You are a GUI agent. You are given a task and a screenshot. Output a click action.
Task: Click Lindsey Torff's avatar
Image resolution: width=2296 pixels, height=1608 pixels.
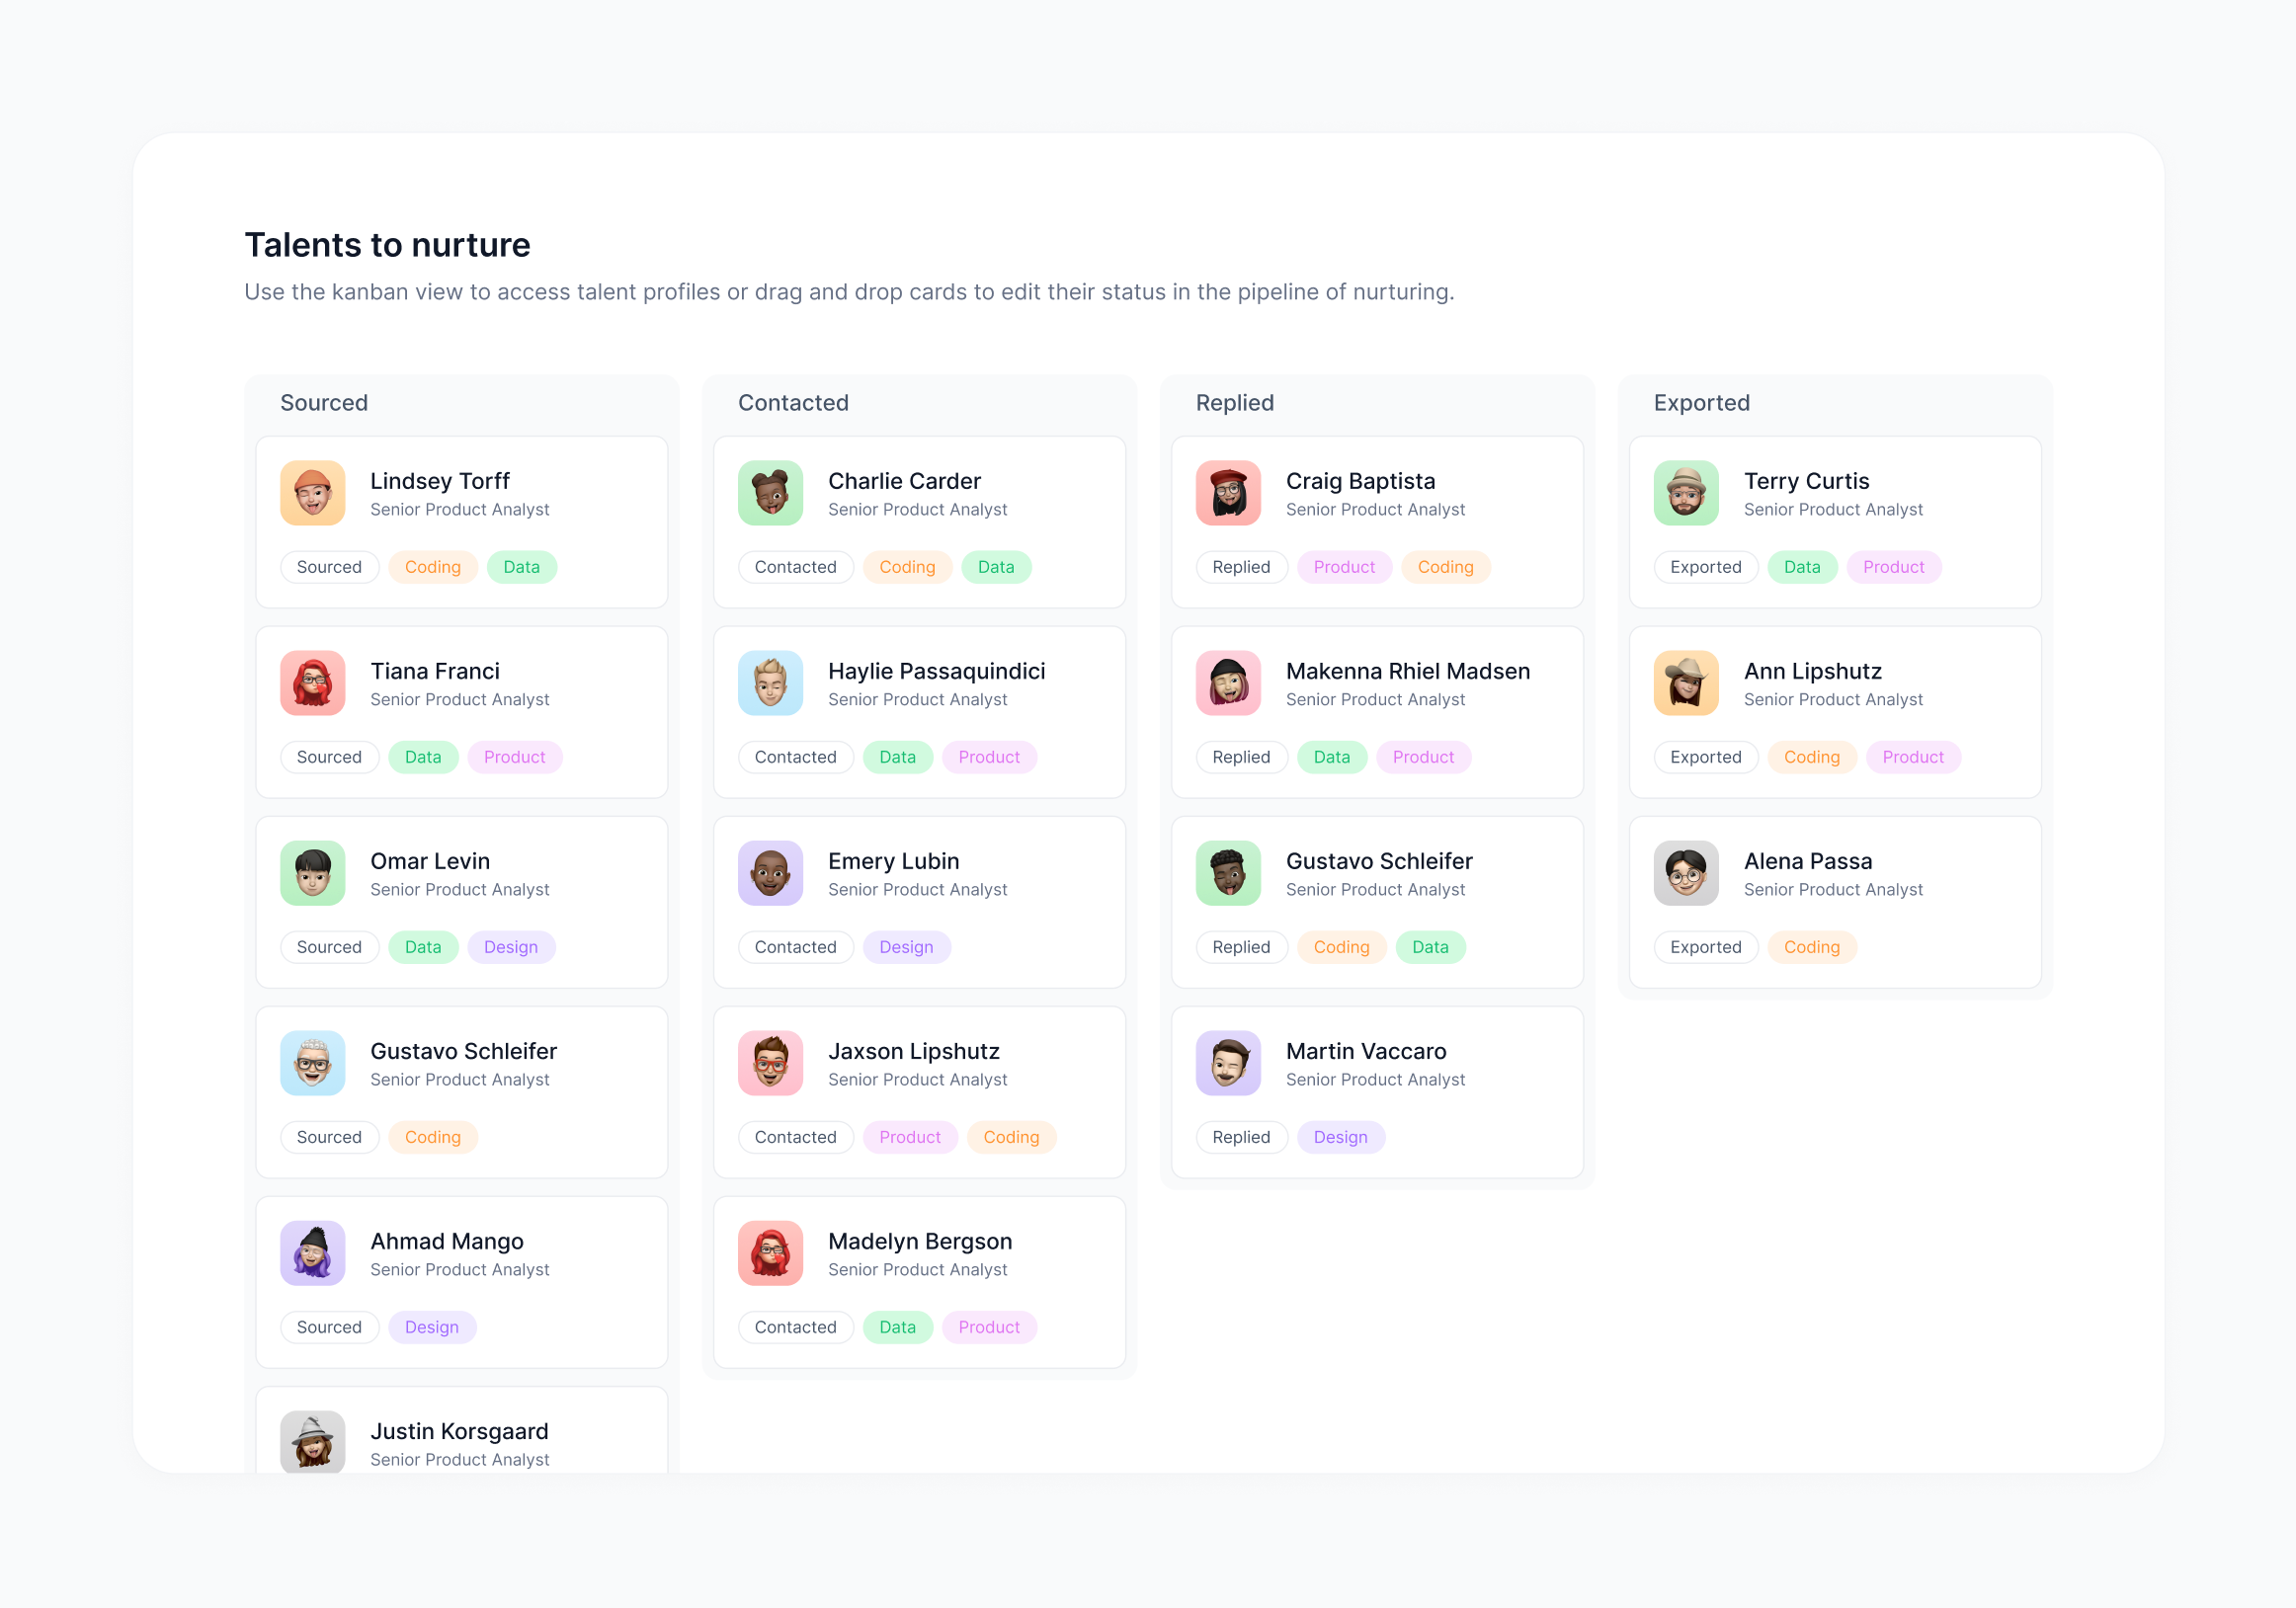point(312,493)
